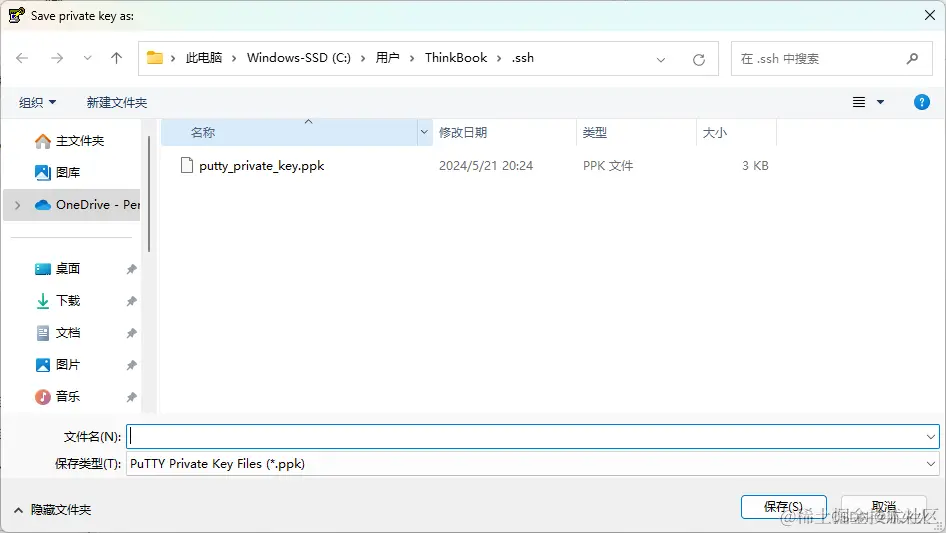Open the 保存类型 combo box
This screenshot has width=946, height=533.
(x=533, y=464)
